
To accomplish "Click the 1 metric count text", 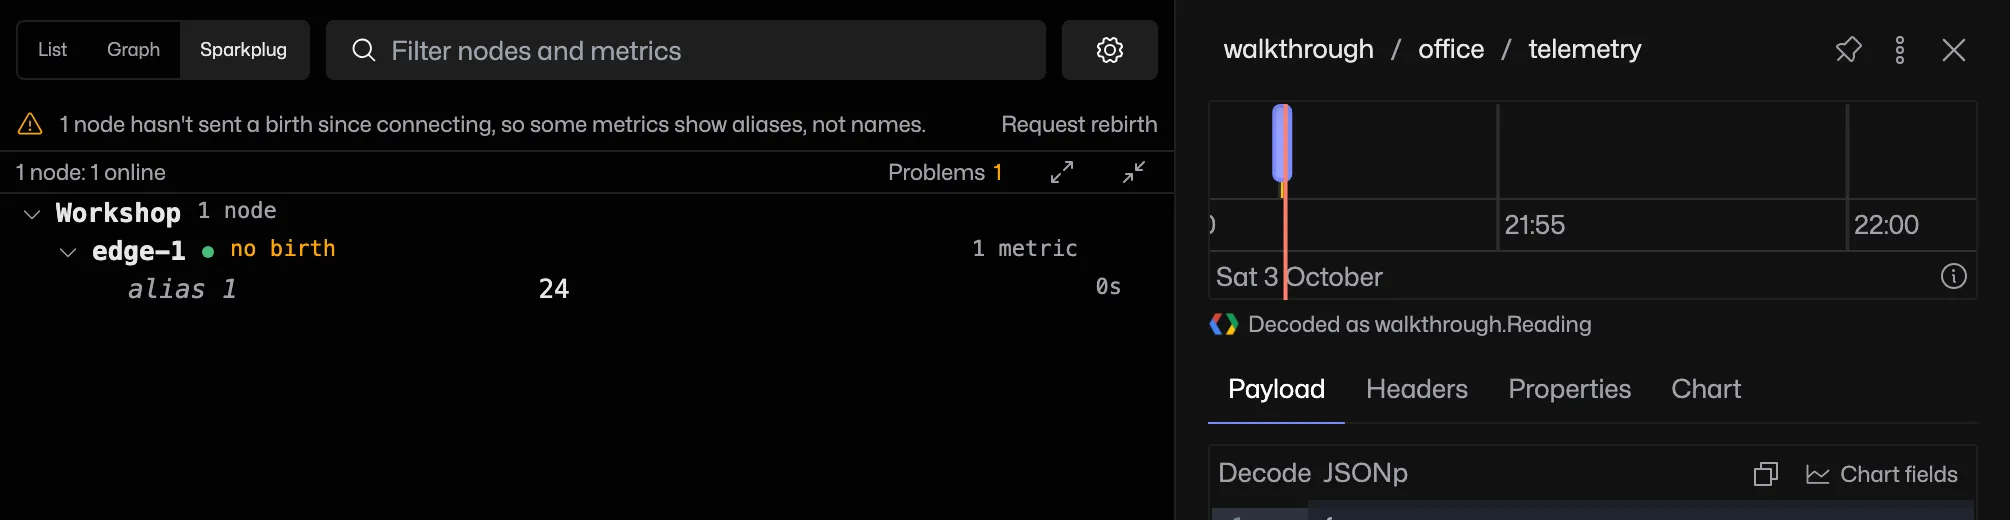I will [x=1025, y=248].
